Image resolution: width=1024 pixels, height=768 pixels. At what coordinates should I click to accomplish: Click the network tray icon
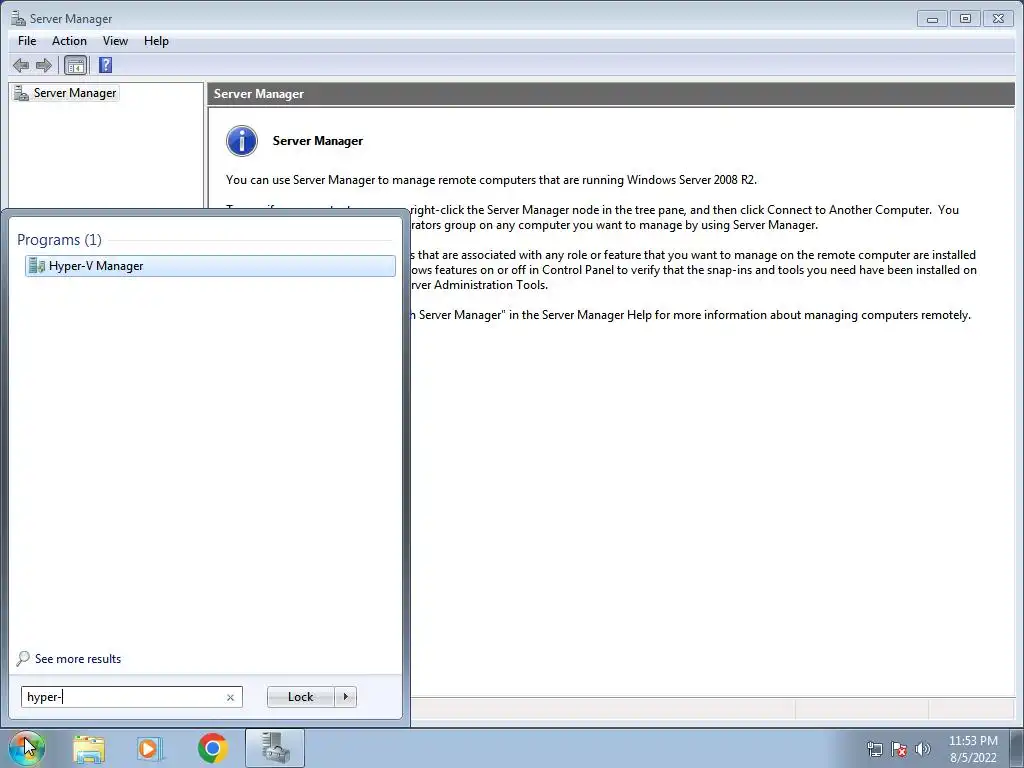coord(874,749)
